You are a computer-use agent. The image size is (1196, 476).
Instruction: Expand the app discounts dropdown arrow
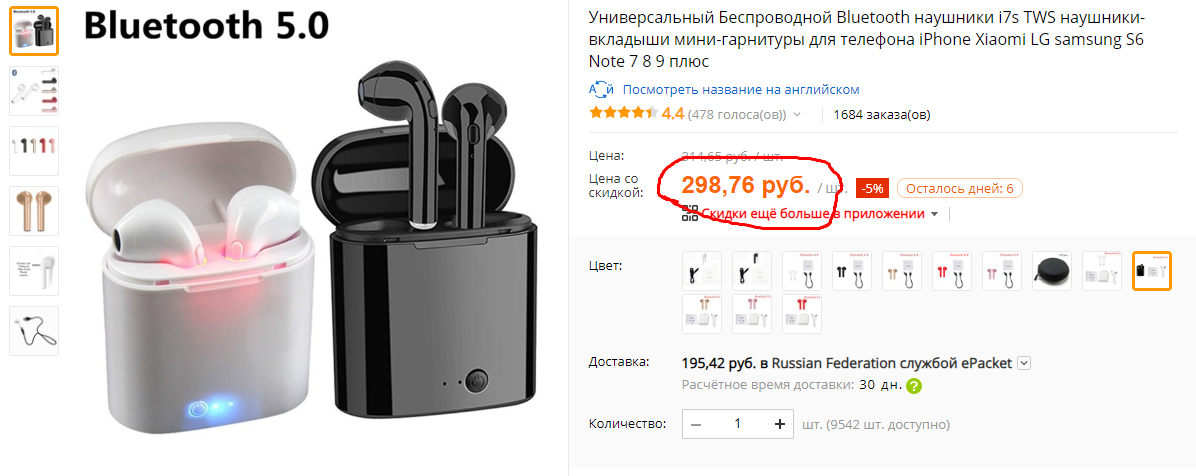(x=934, y=214)
